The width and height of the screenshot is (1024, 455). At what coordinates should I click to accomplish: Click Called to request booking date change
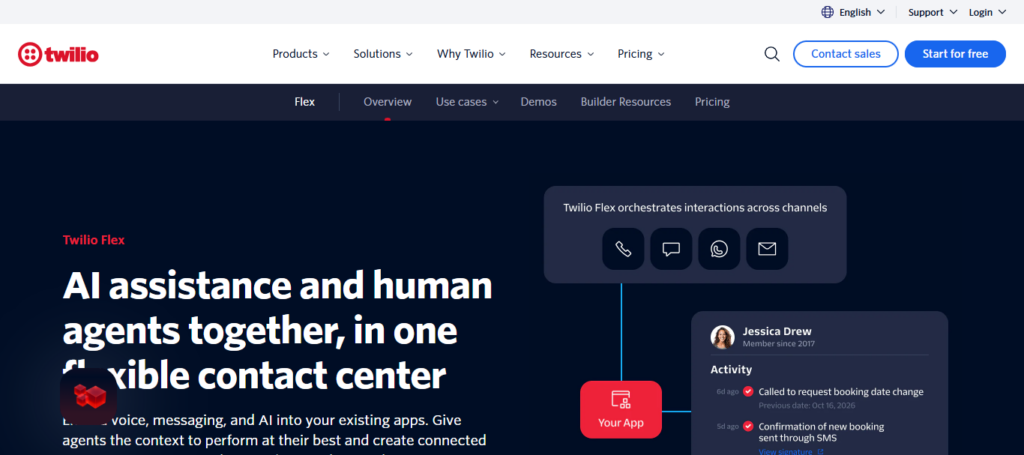(x=840, y=392)
